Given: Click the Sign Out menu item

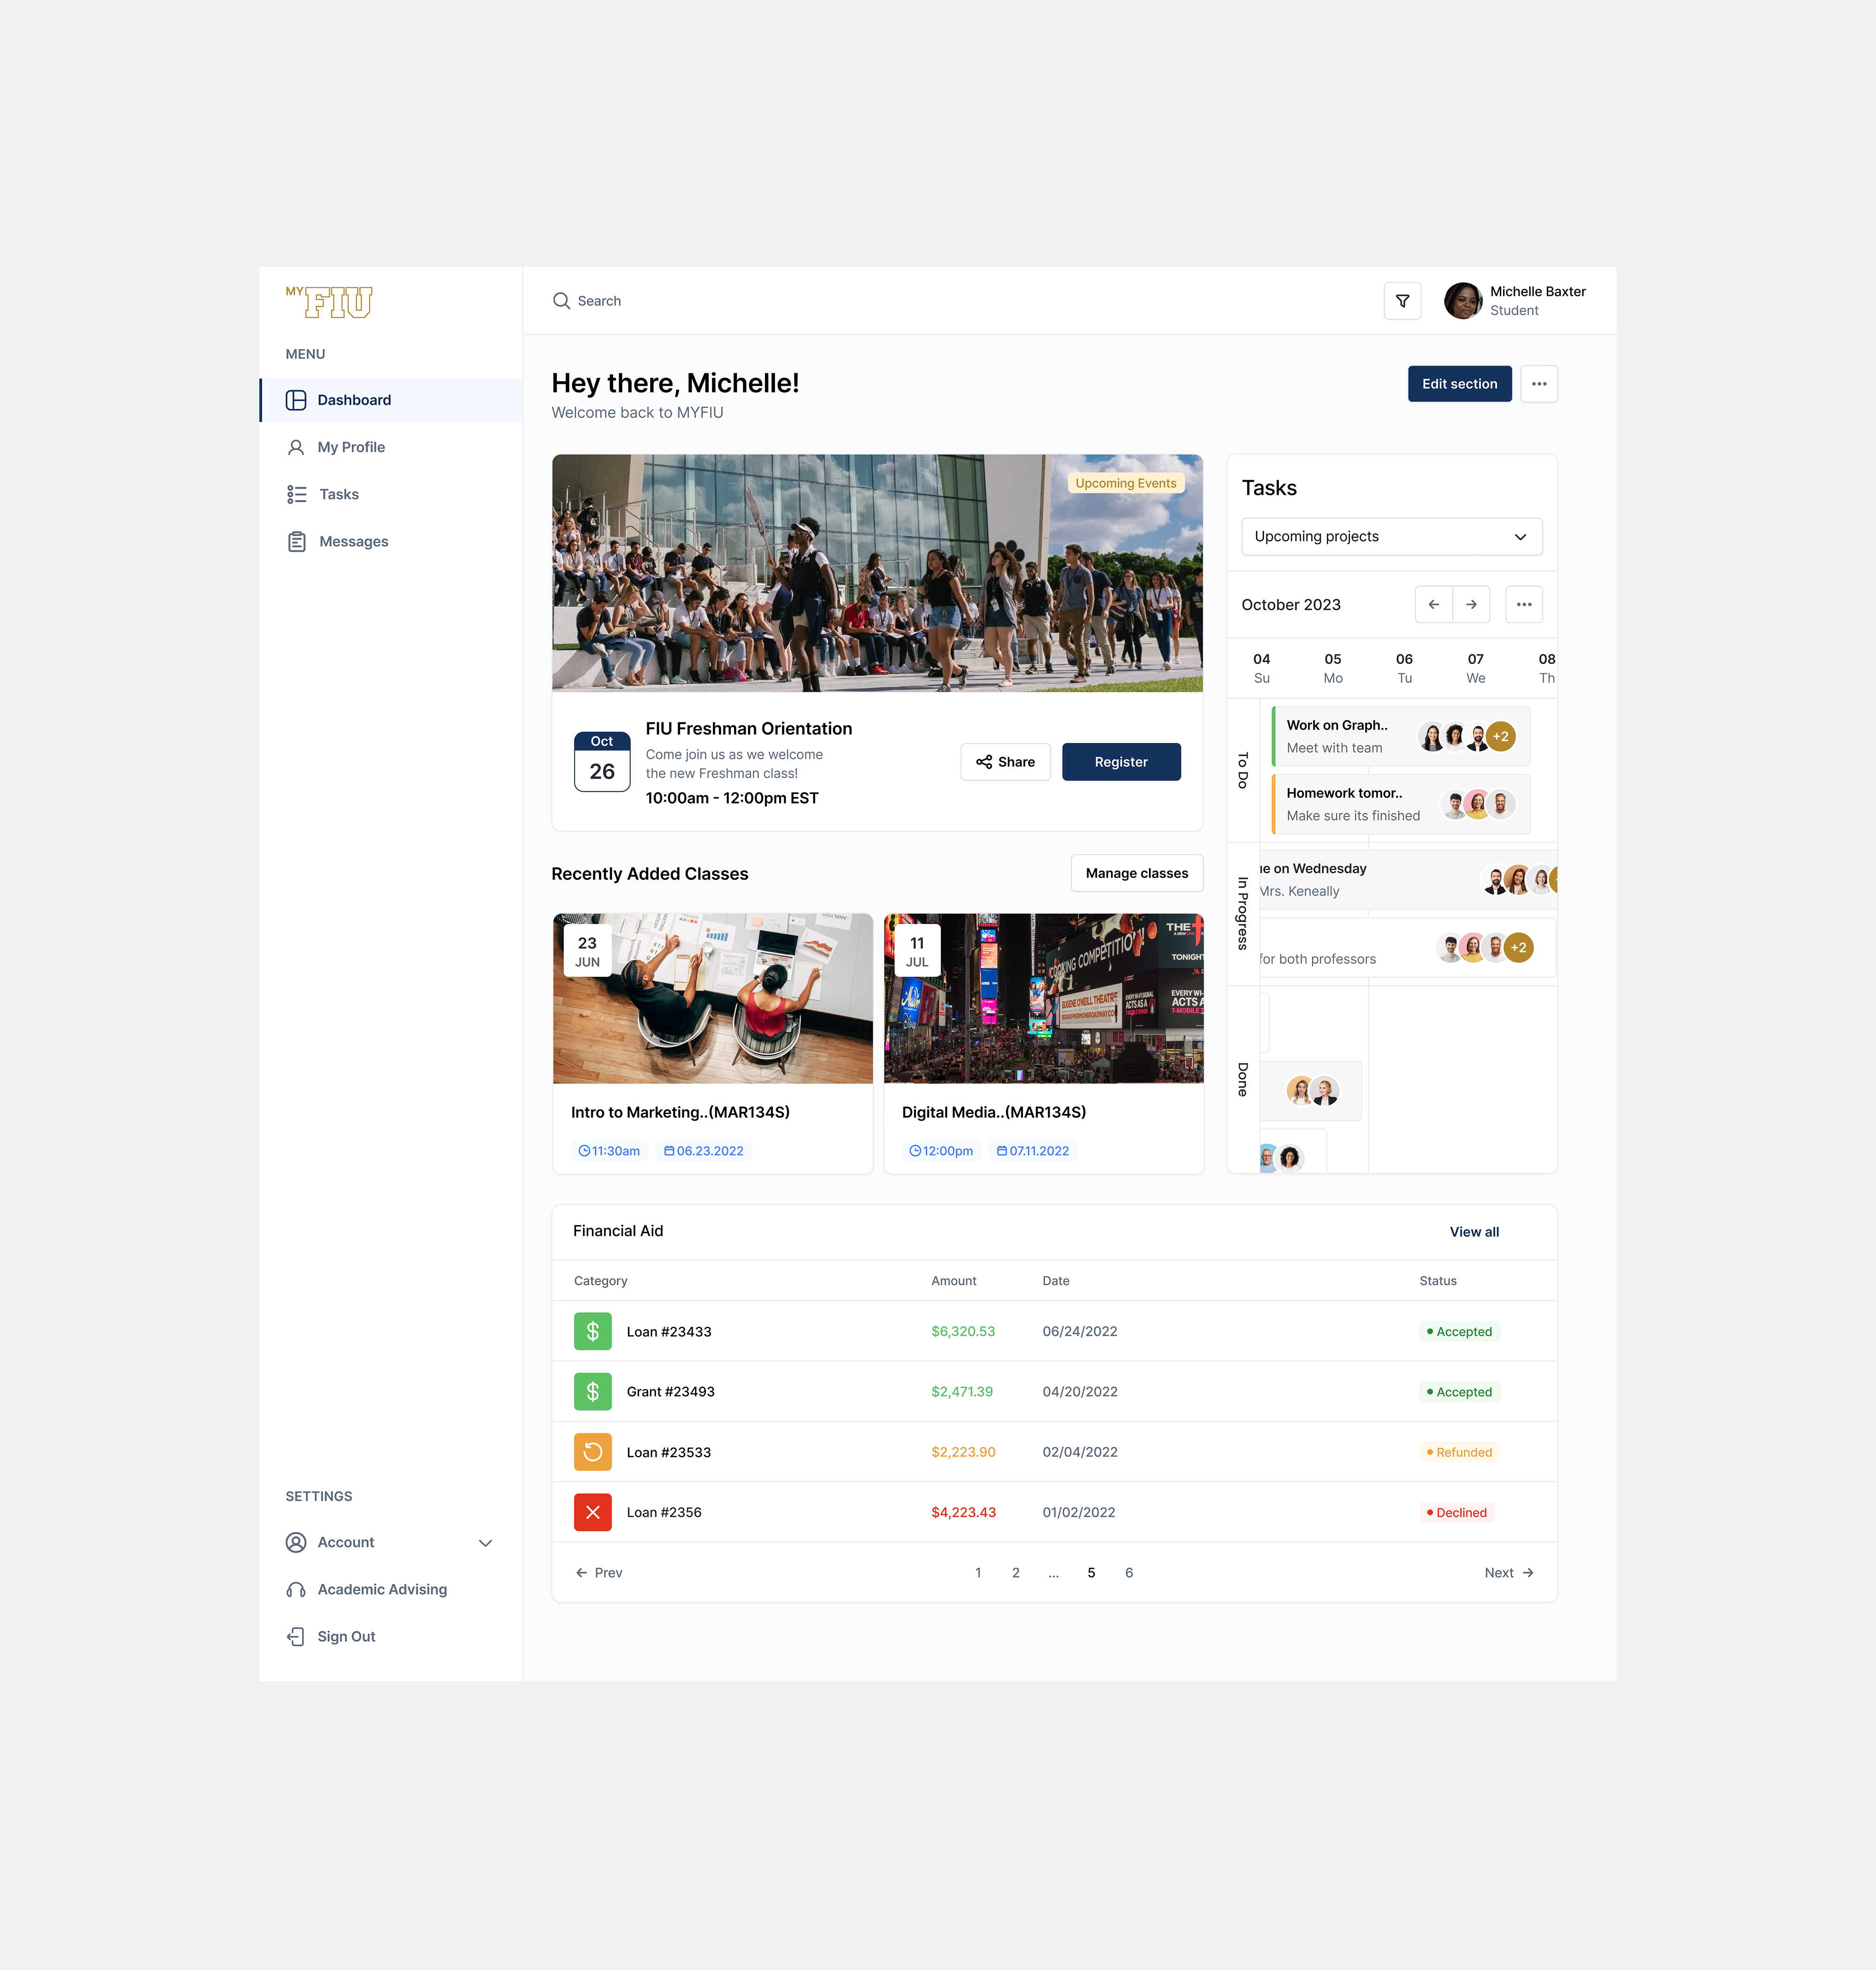Looking at the screenshot, I should coord(347,1636).
